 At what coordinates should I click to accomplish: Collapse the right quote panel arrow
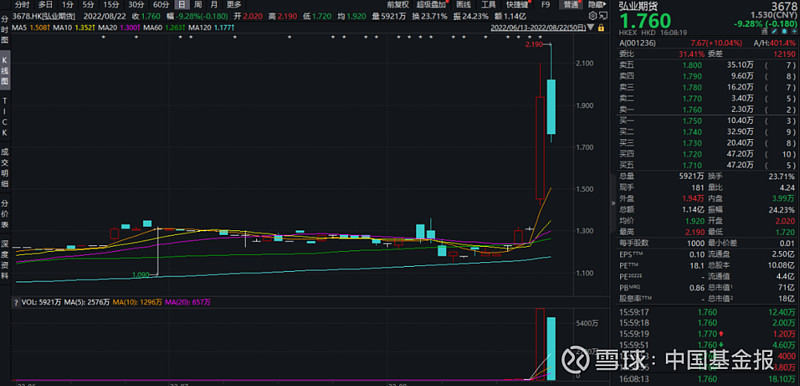tap(613, 202)
